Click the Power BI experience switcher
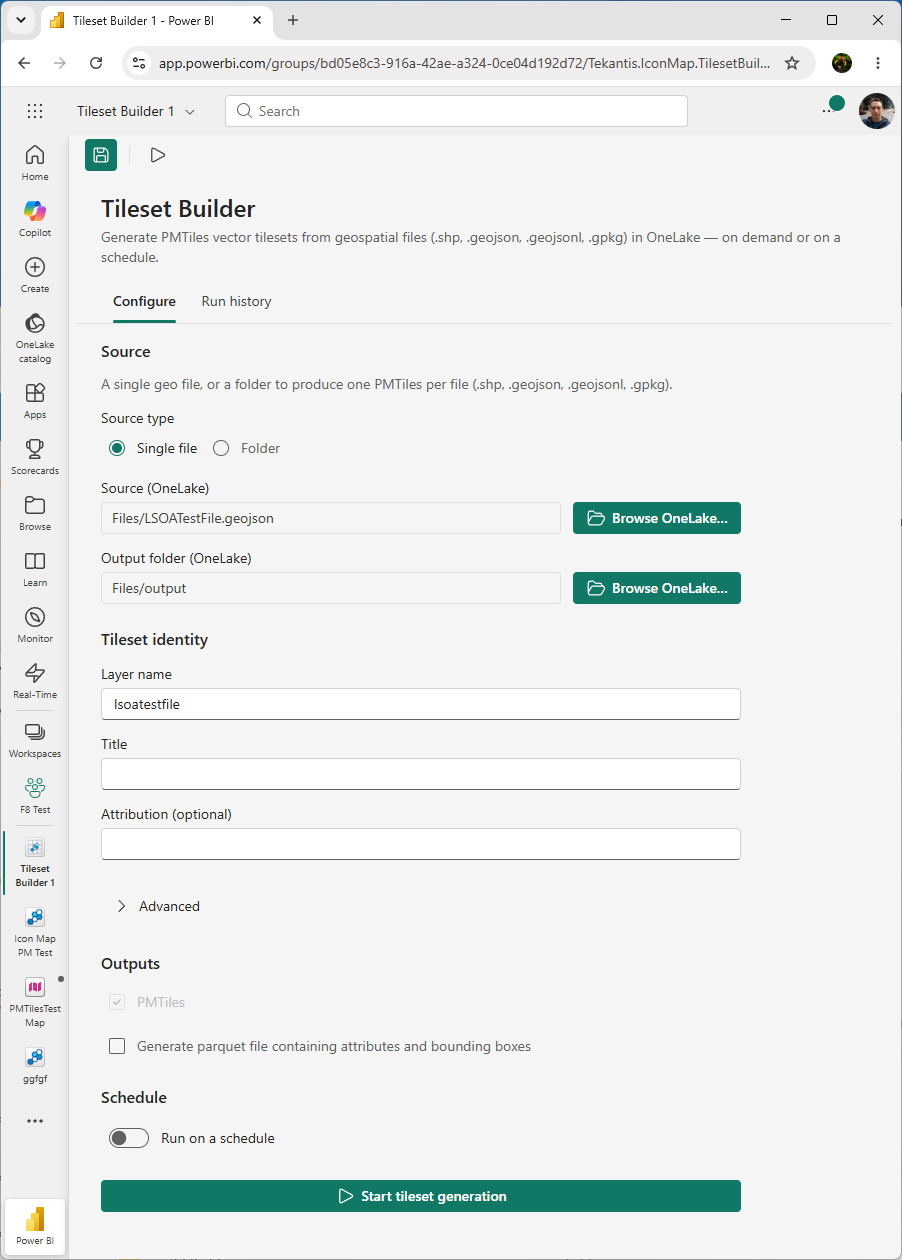902x1260 pixels. click(35, 1226)
